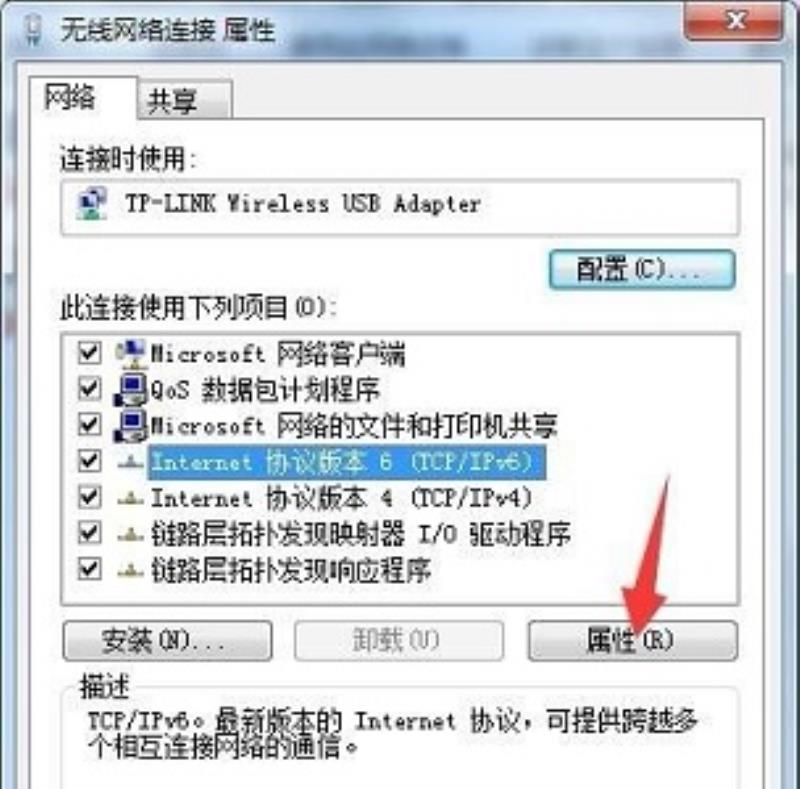Viewport: 800px width, 789px height.
Task: Click the TCP/IPv6 protocol icon
Action: pos(130,462)
